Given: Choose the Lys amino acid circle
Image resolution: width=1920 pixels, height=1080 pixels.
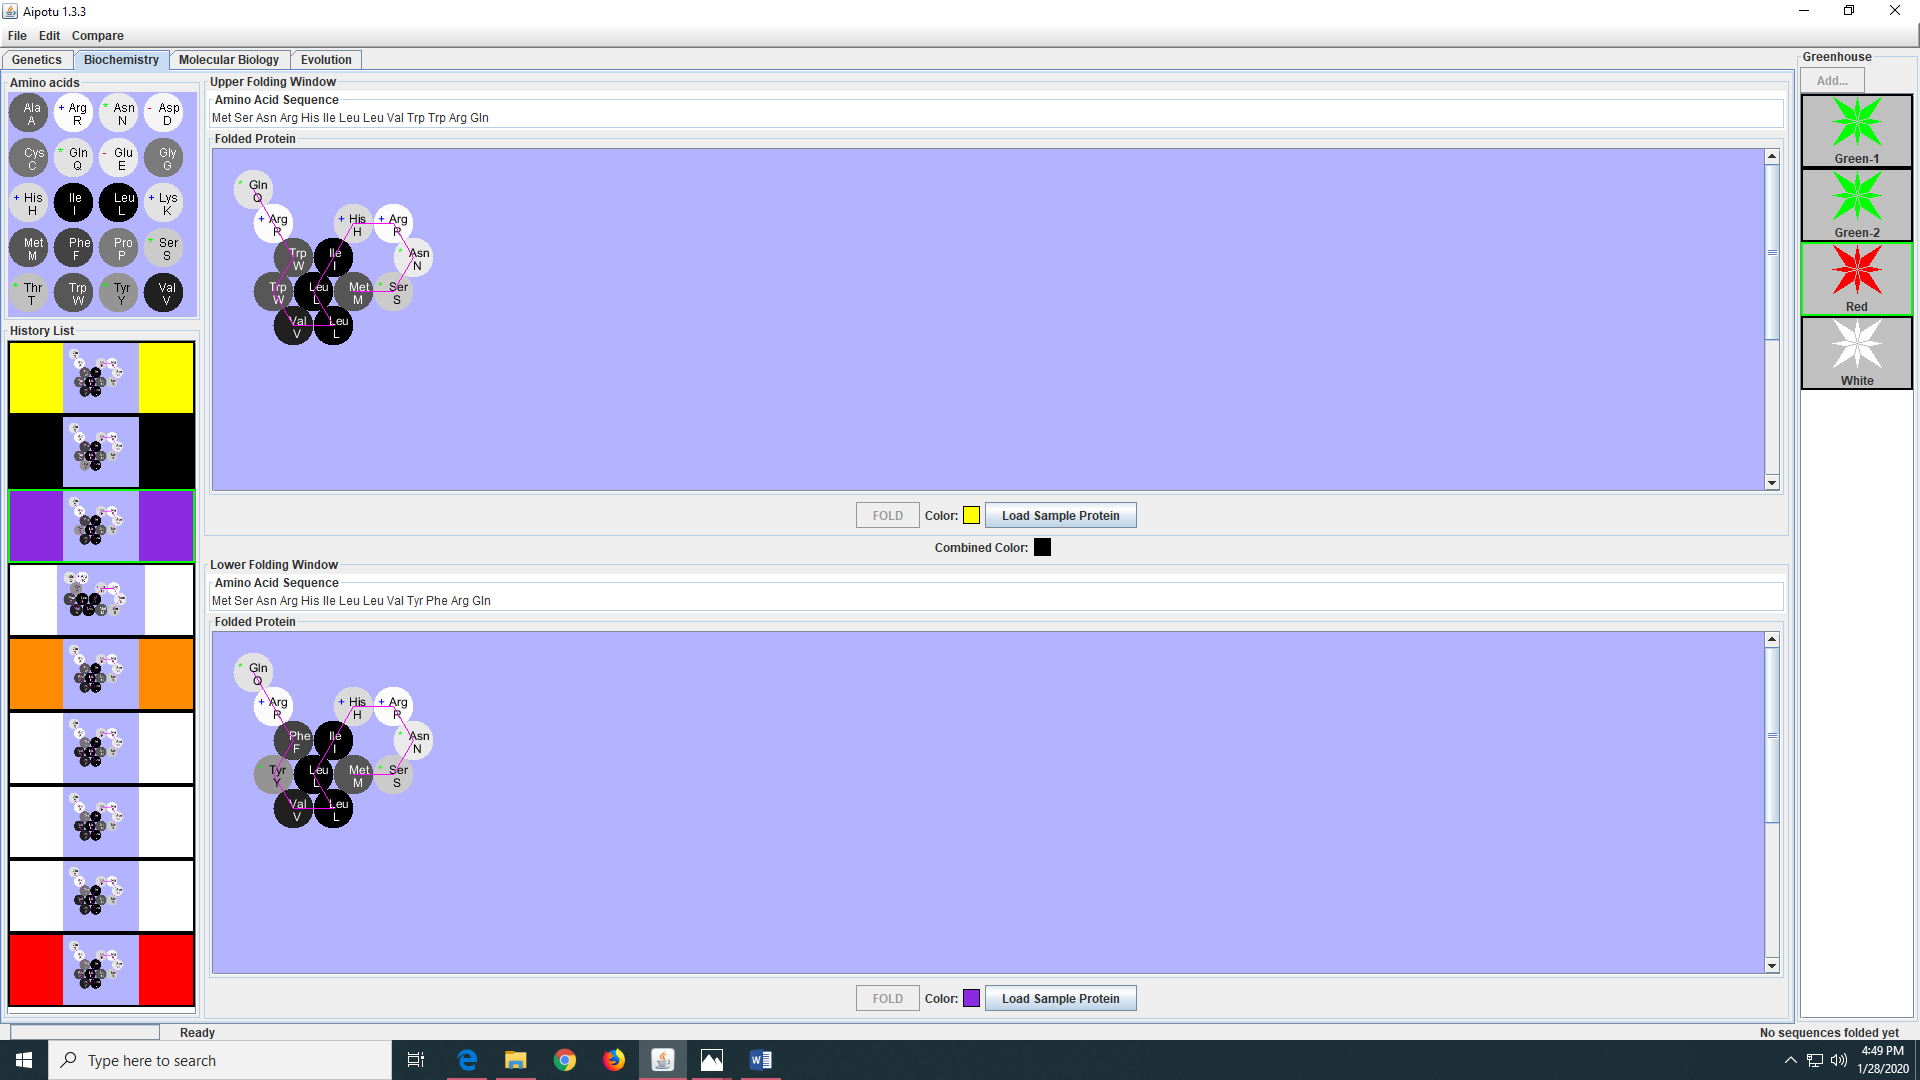Looking at the screenshot, I should [x=166, y=203].
